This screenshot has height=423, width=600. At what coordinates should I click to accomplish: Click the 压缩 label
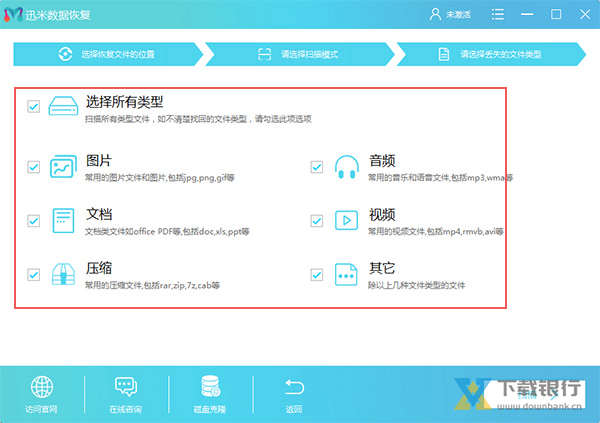99,268
